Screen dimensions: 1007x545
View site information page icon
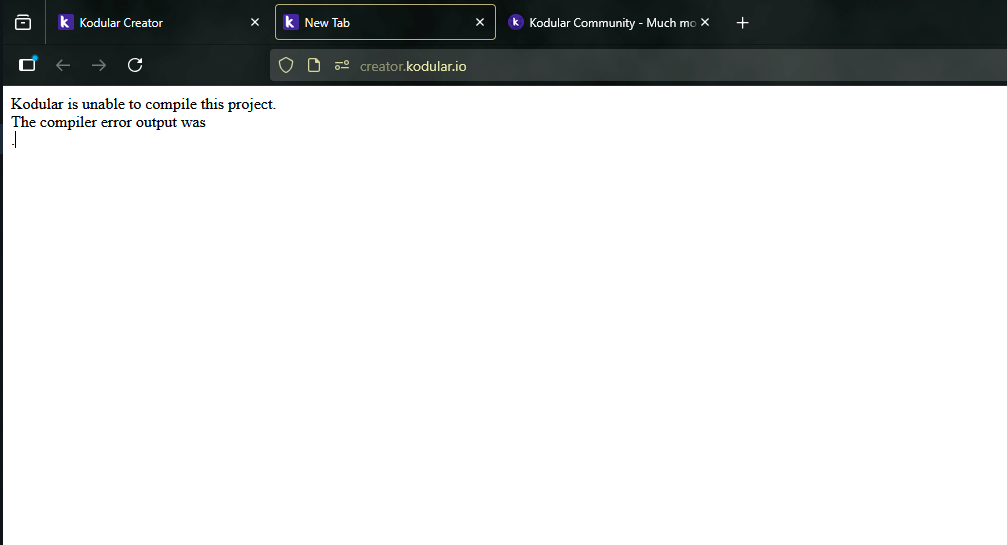(314, 65)
